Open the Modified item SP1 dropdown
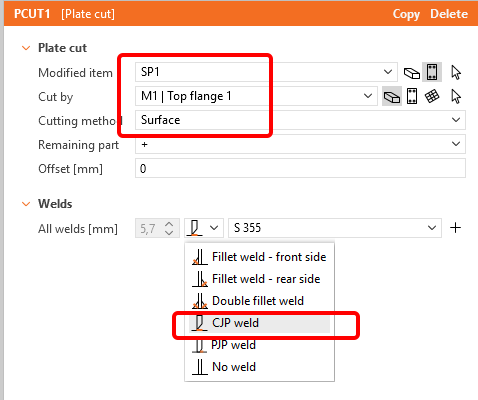478x400 pixels. point(266,72)
